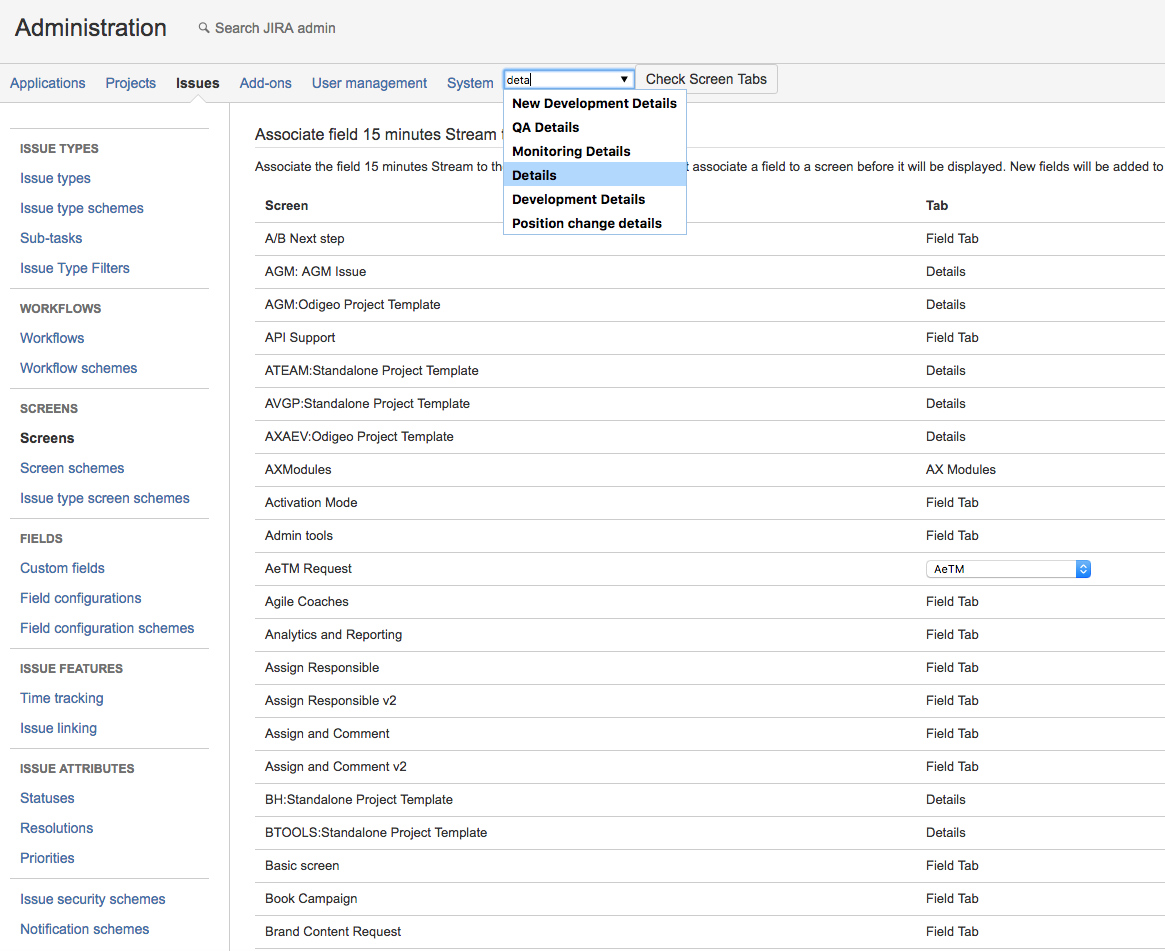Open the combo box dropdown arrow

pos(624,80)
